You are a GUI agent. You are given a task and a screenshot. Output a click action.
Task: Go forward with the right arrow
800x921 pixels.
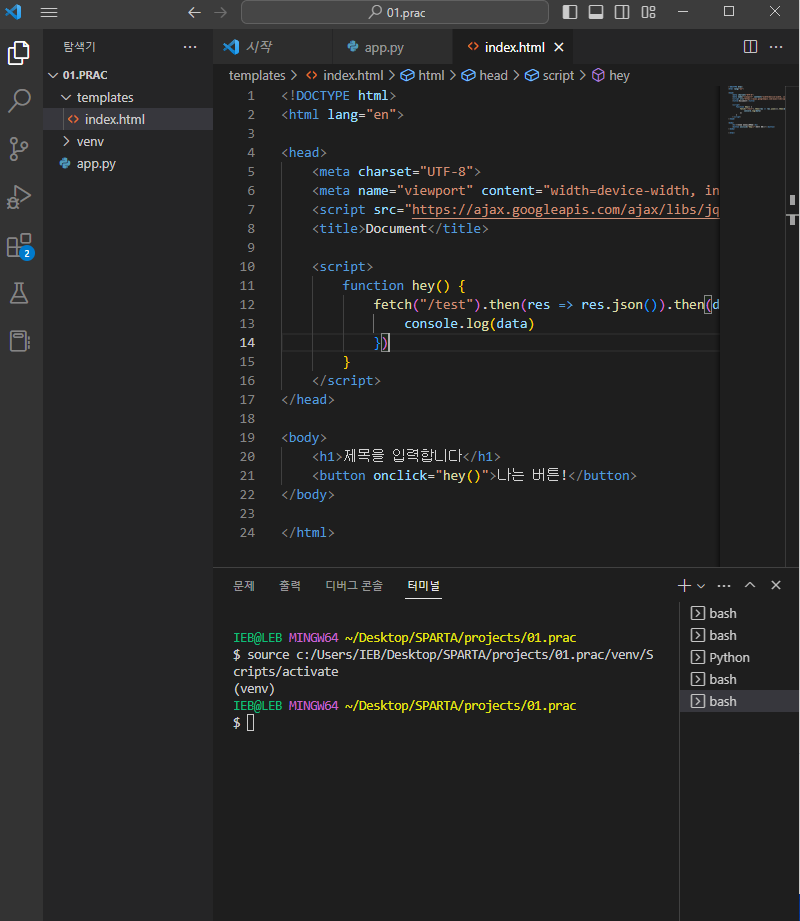point(220,12)
